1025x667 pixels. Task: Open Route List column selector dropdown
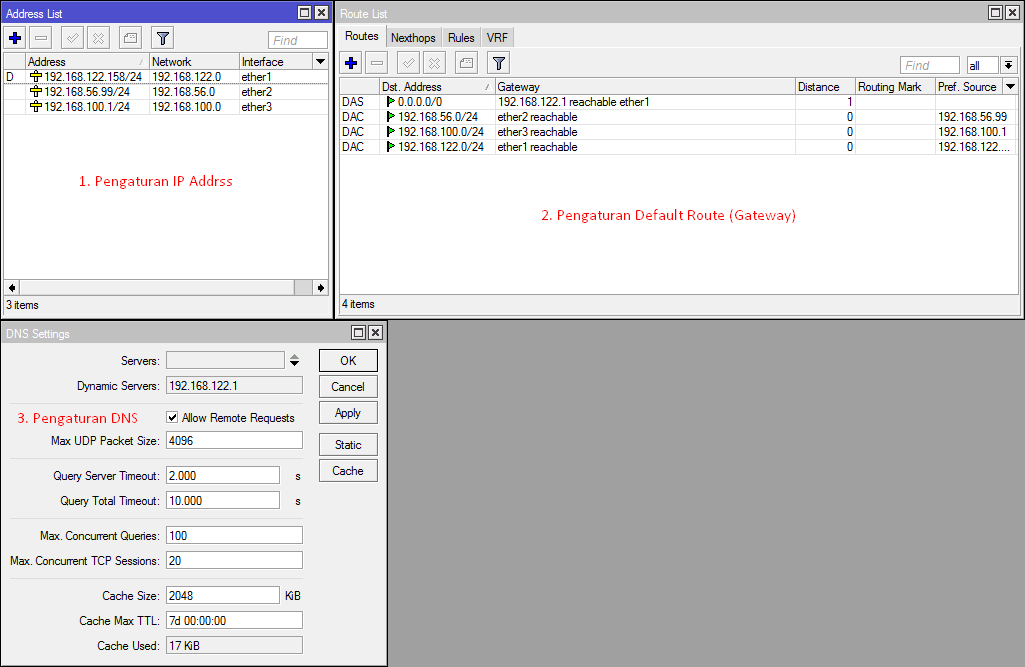(x=1011, y=86)
